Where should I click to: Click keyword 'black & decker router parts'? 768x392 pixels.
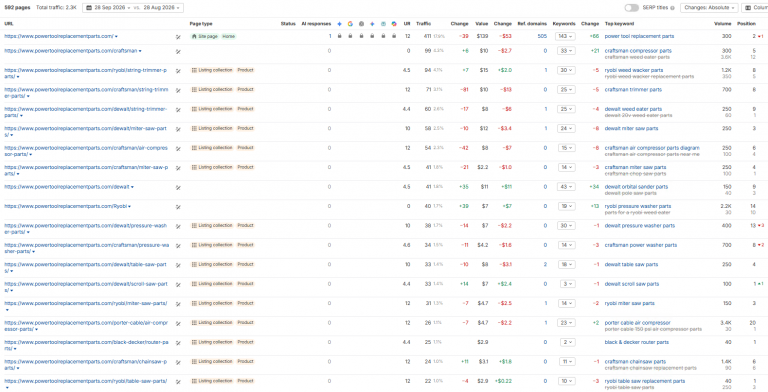(x=637, y=342)
